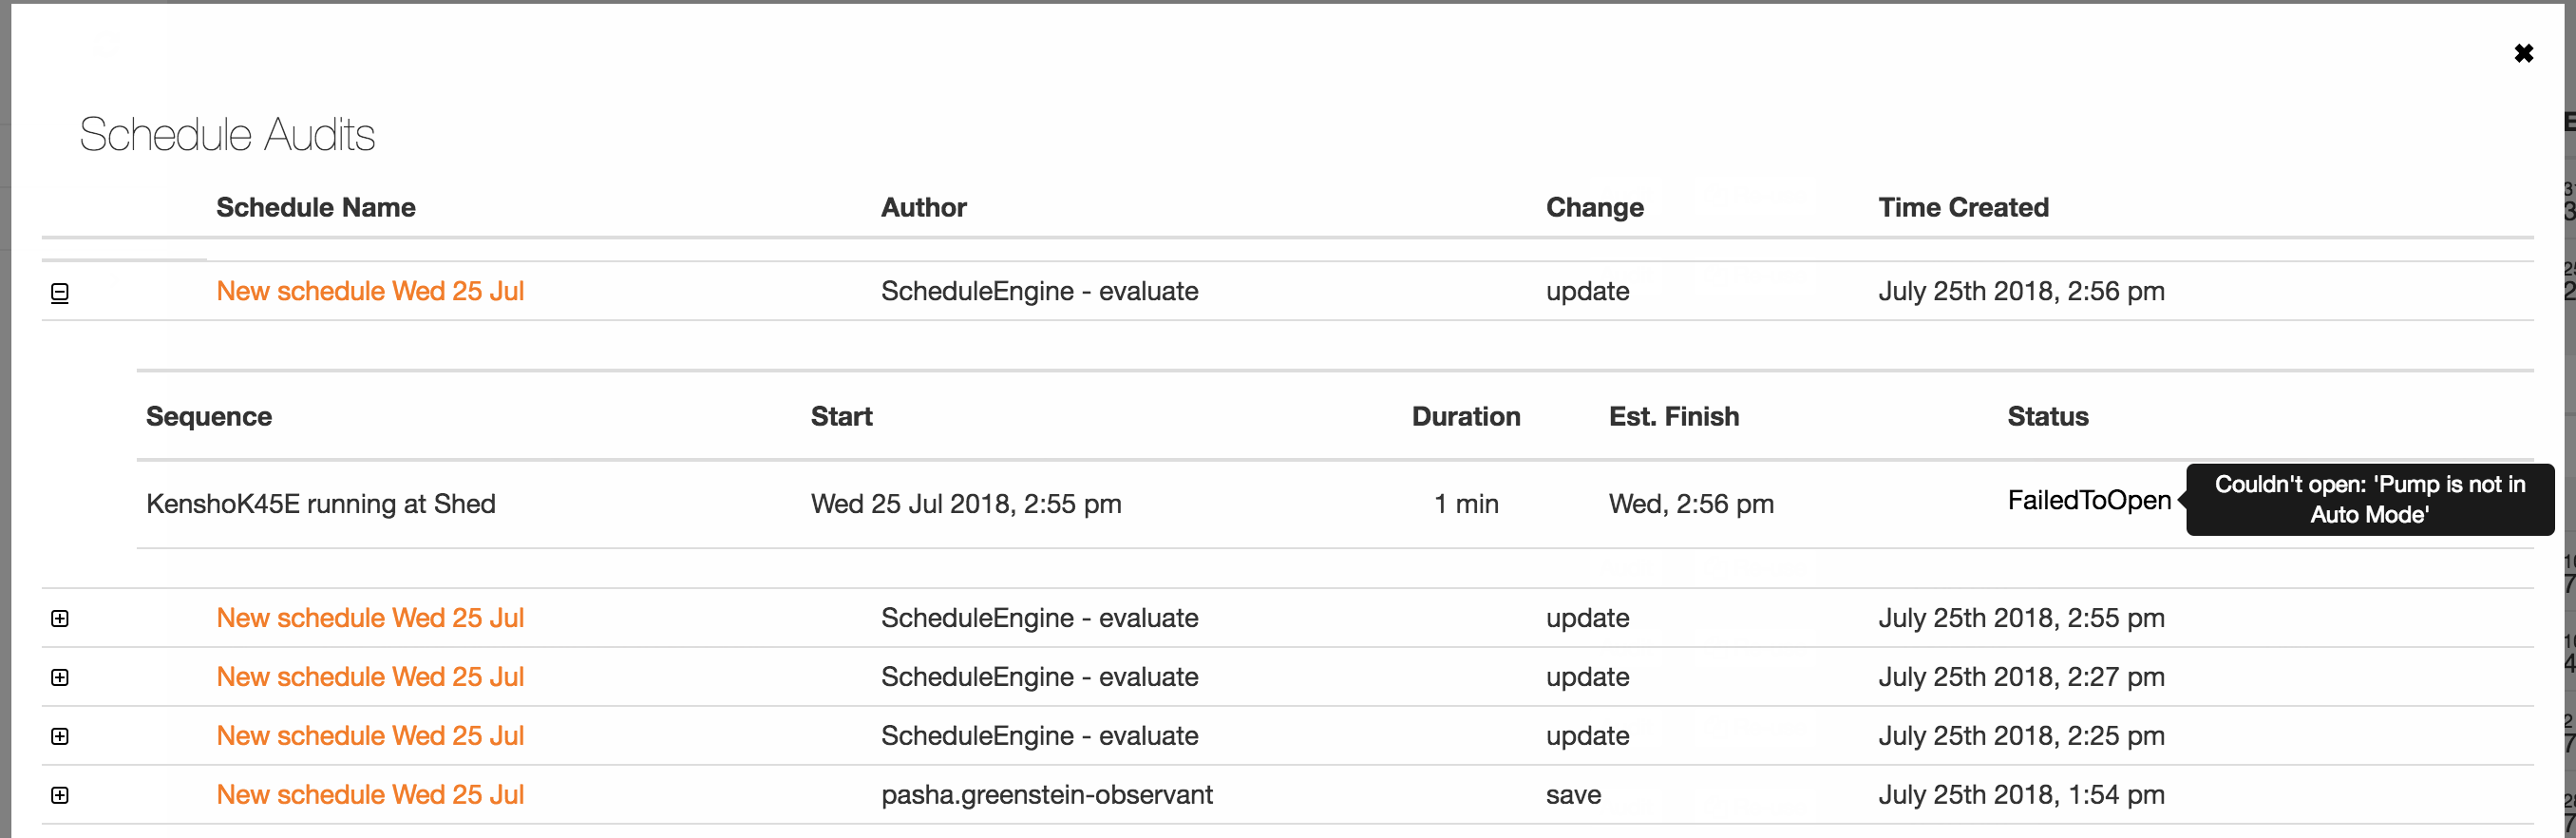Select the KenshoK45E running at Shed sequence
The image size is (2576, 838).
[321, 504]
